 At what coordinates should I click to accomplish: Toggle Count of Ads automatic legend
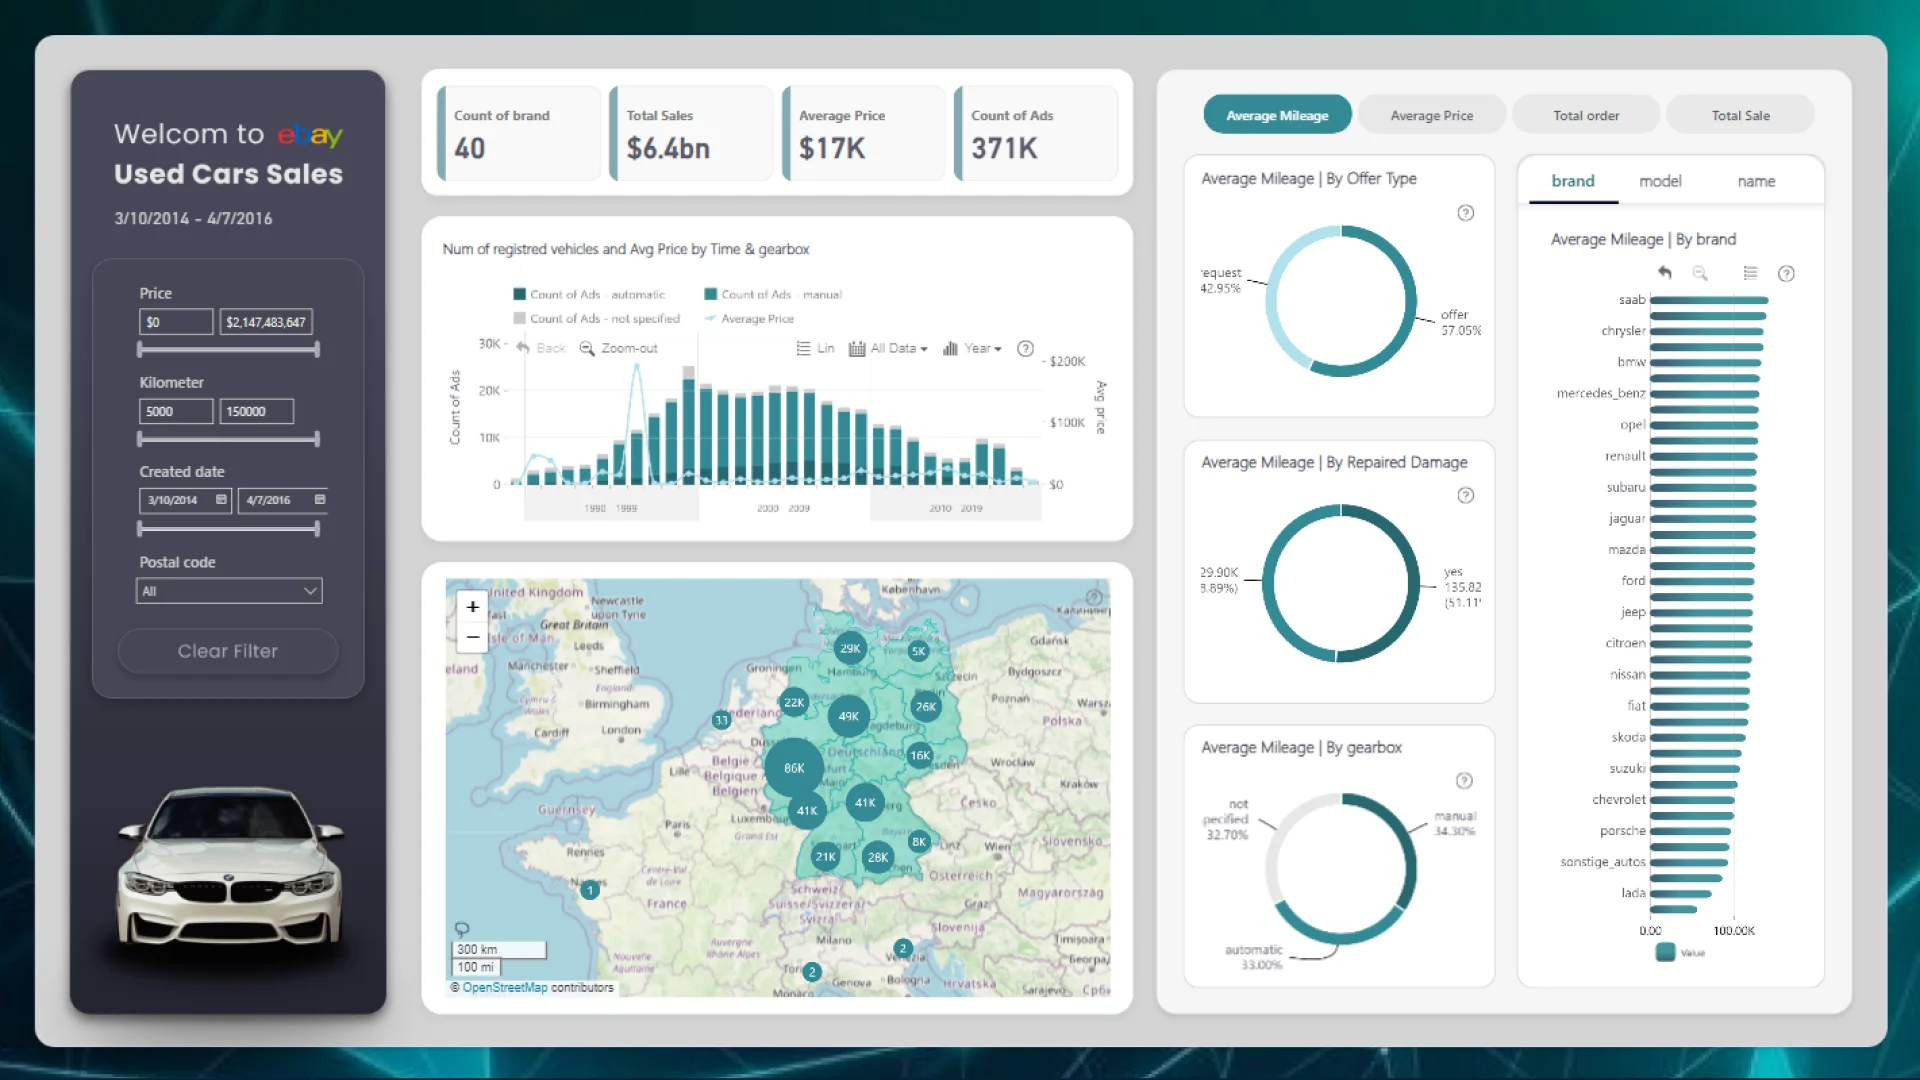point(589,294)
